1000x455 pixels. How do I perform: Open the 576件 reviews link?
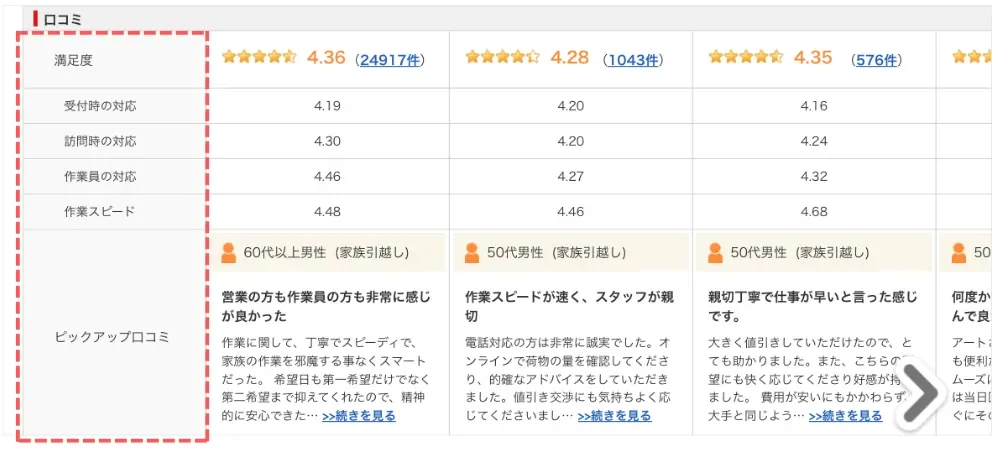[x=876, y=60]
